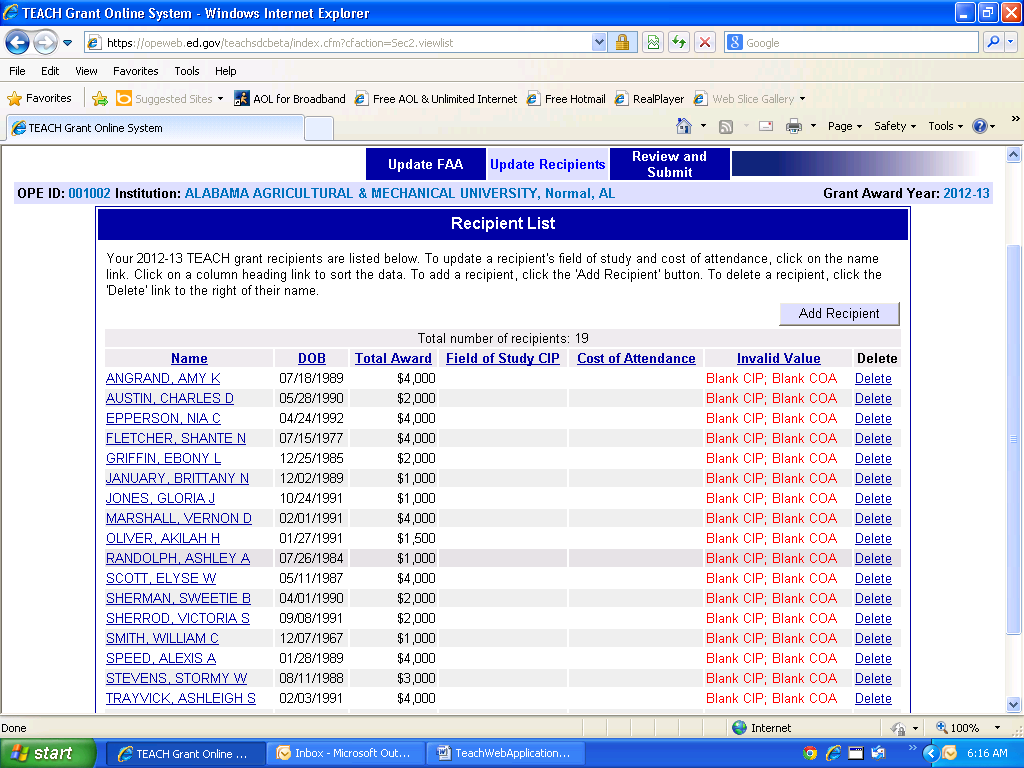Image resolution: width=1024 pixels, height=768 pixels.
Task: Click the Refresh page icon
Action: 679,43
